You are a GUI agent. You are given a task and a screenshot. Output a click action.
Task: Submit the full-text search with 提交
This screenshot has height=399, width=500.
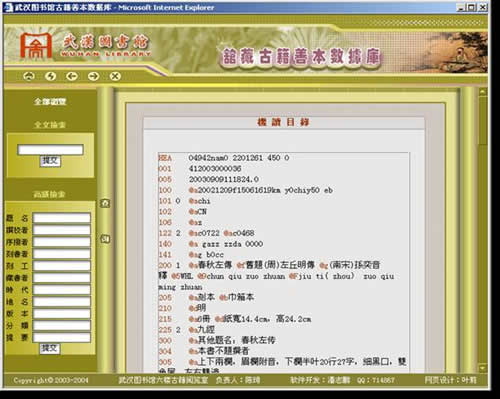tap(50, 161)
